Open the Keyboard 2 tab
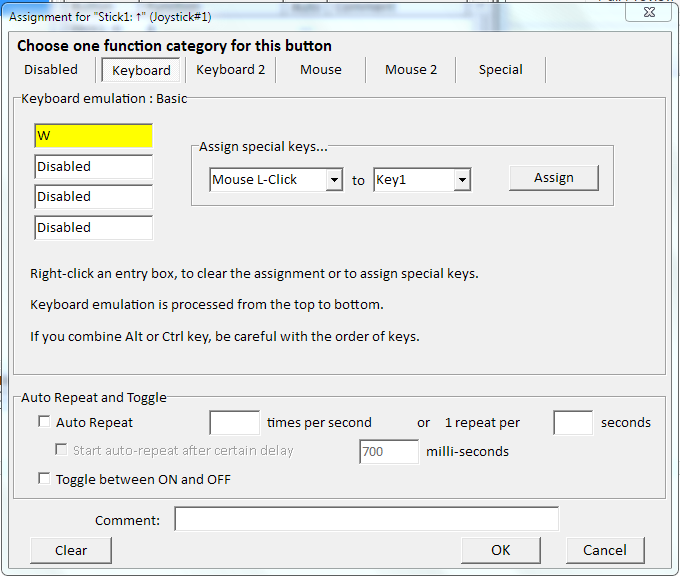The image size is (680, 577). click(231, 70)
